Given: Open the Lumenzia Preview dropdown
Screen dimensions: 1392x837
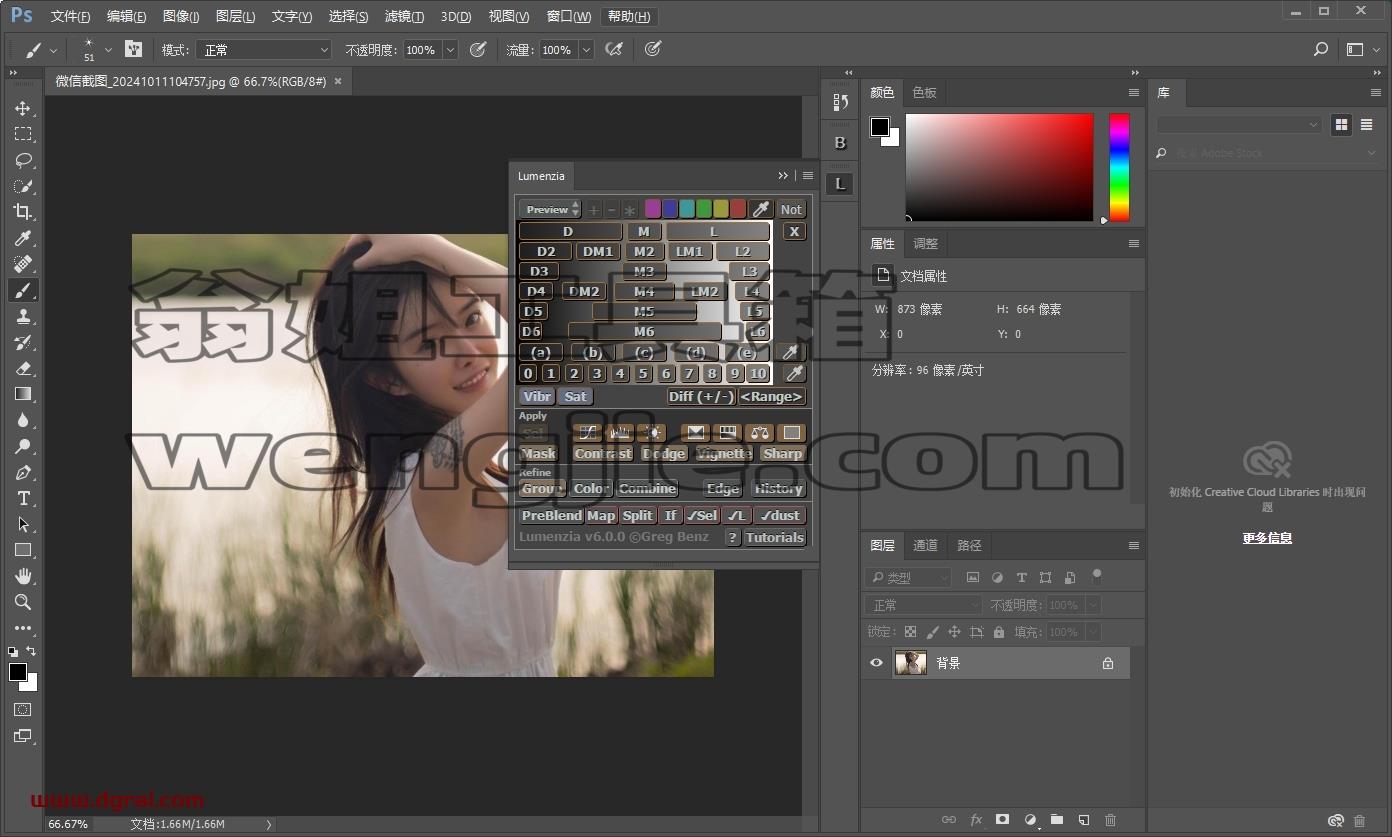Looking at the screenshot, I should 549,209.
